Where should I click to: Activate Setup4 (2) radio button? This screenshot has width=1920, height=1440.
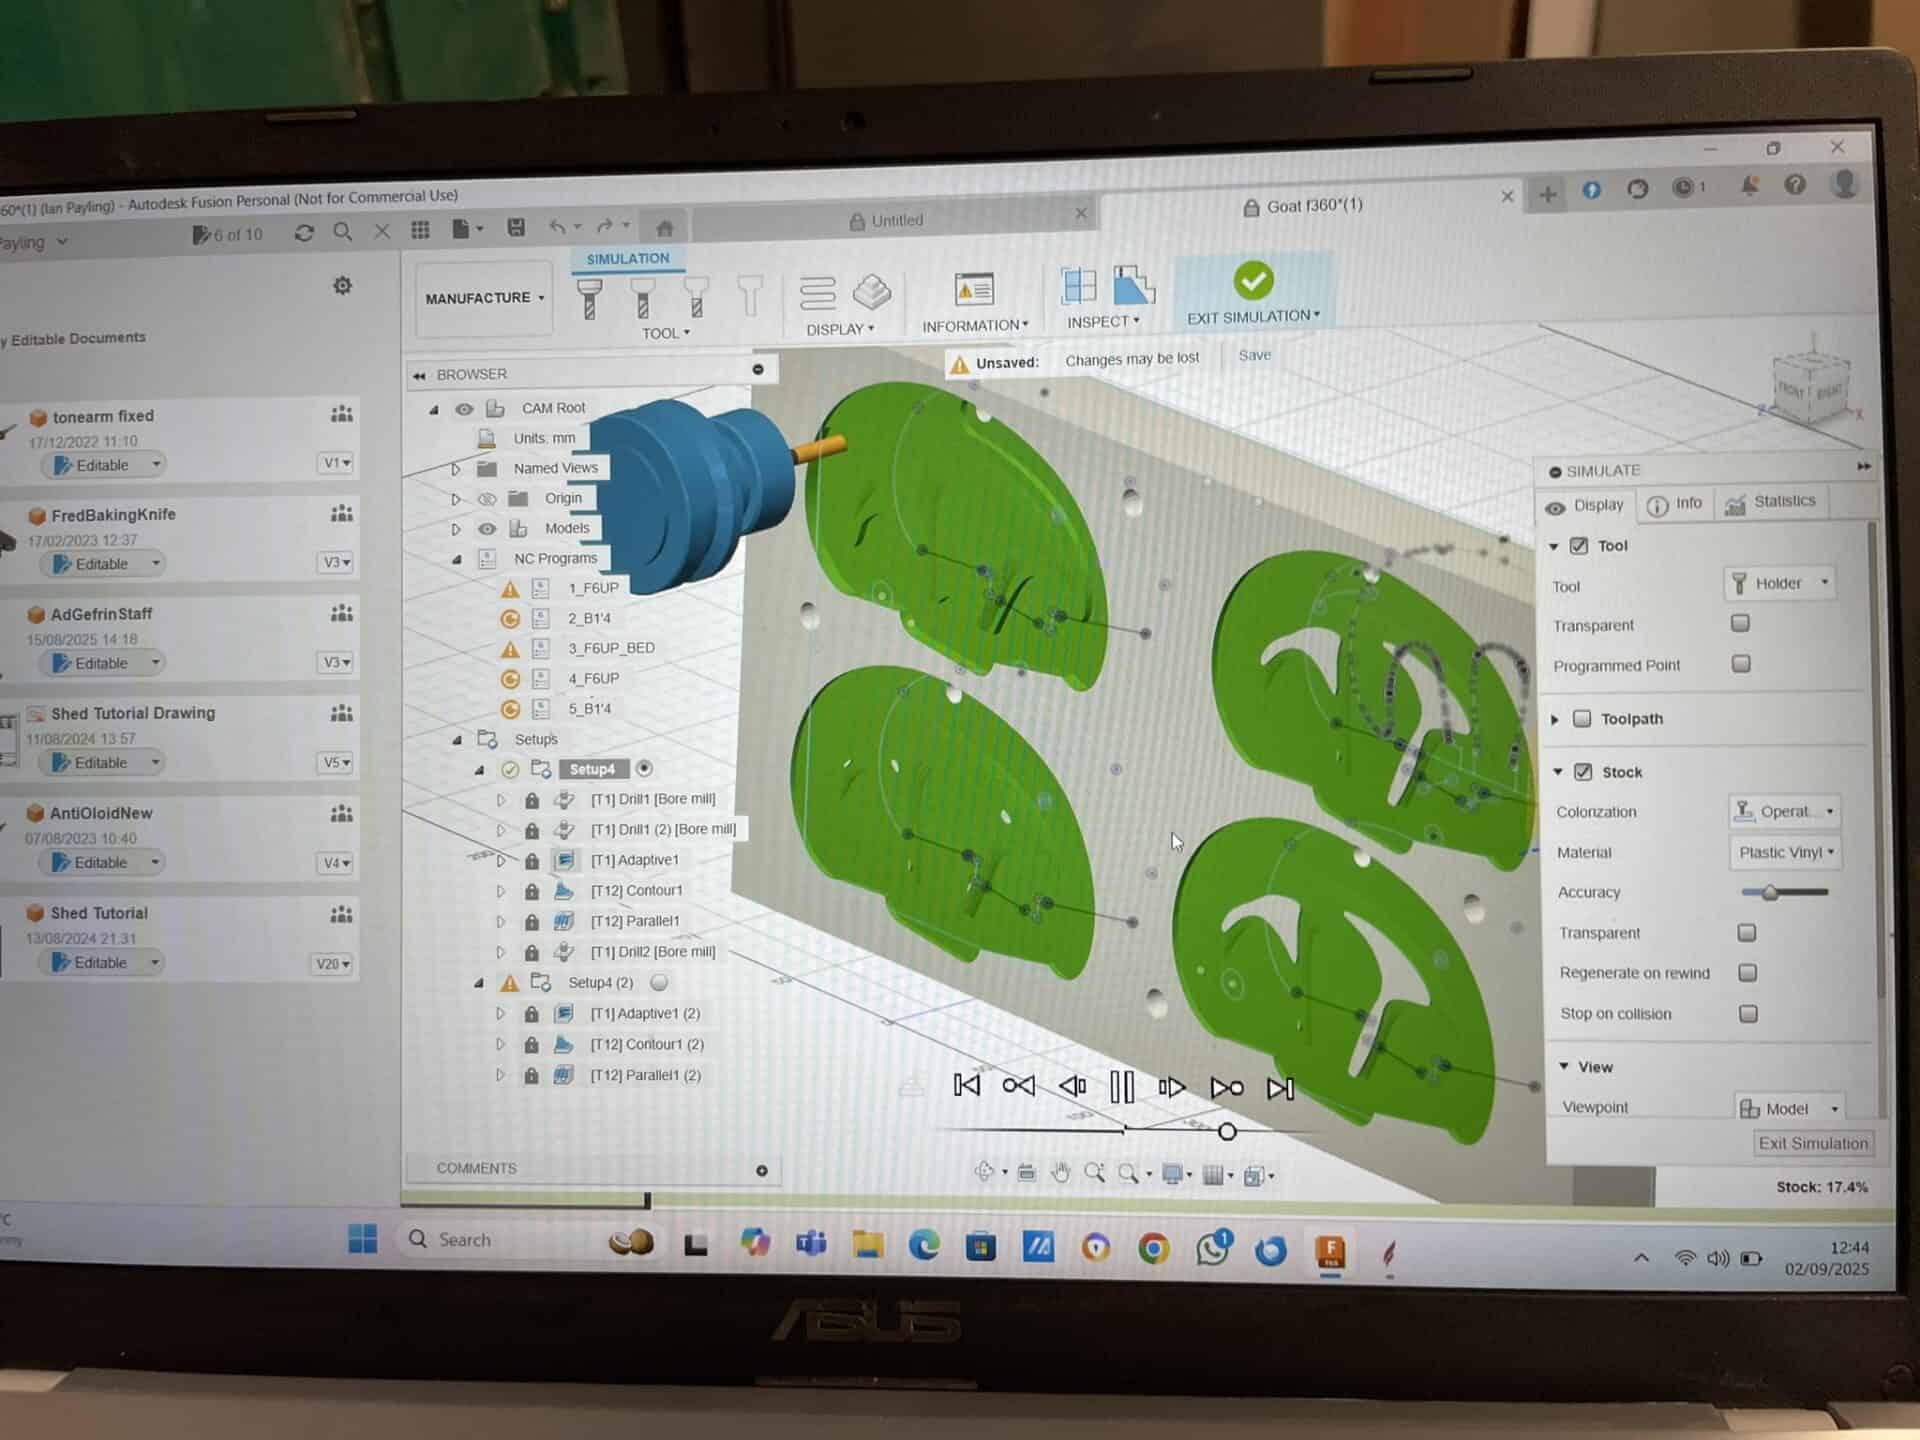pos(659,982)
